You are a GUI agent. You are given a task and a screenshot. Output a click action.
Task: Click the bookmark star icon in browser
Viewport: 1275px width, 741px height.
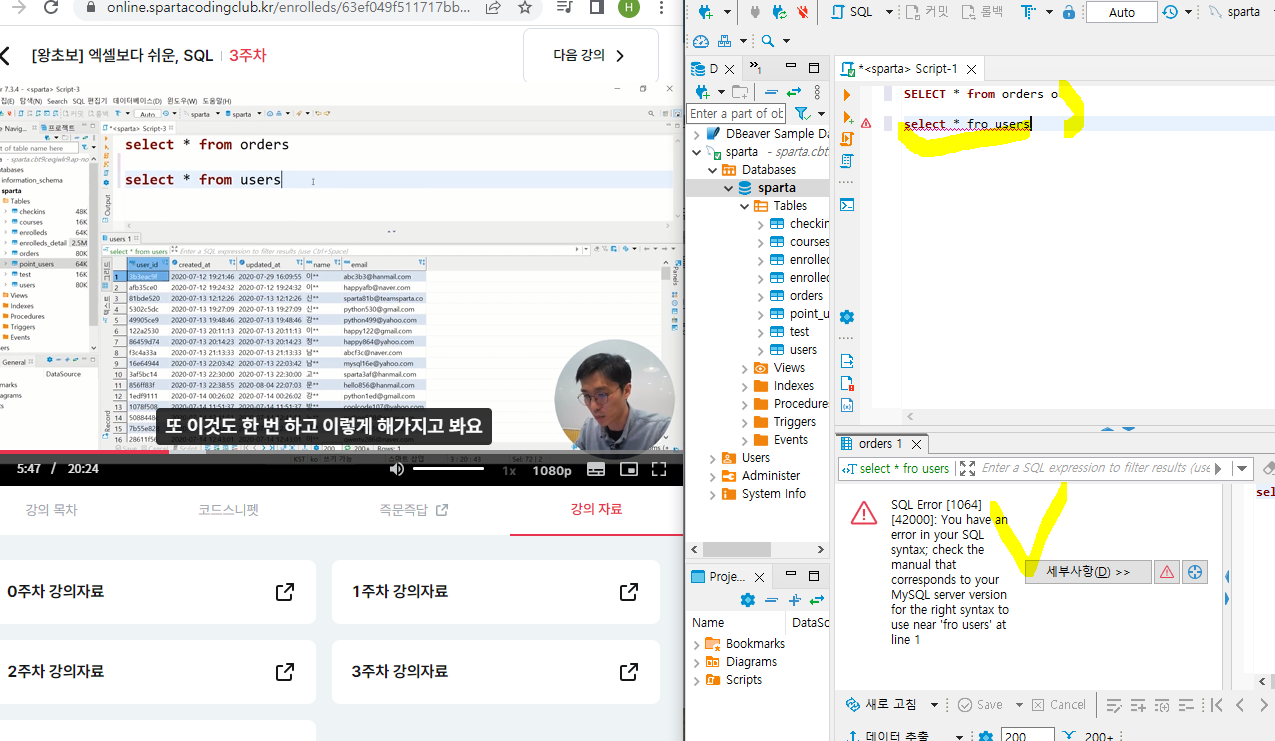(x=525, y=8)
